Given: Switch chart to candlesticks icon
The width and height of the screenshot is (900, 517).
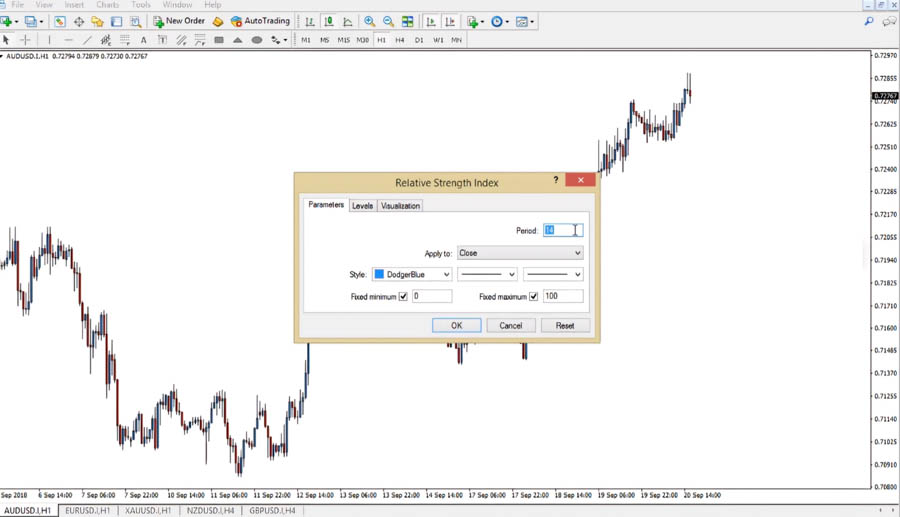Looking at the screenshot, I should 329,21.
